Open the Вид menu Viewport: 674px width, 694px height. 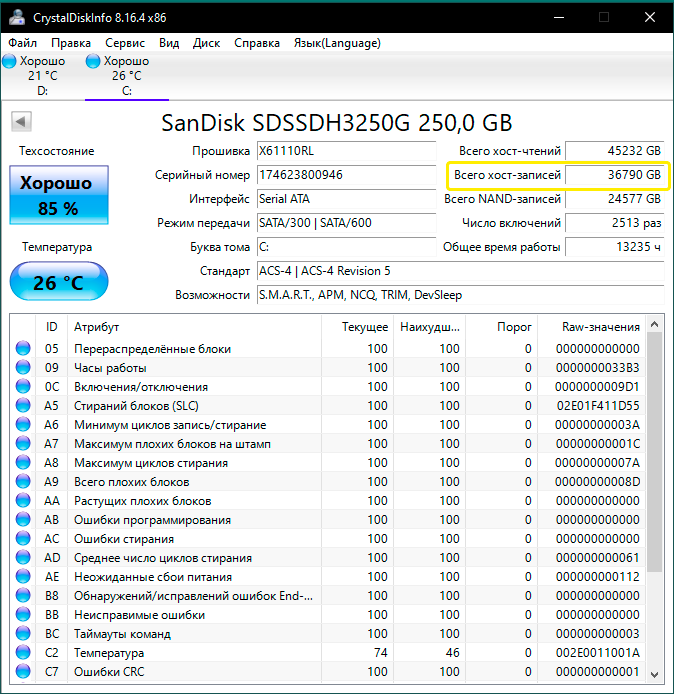click(169, 43)
